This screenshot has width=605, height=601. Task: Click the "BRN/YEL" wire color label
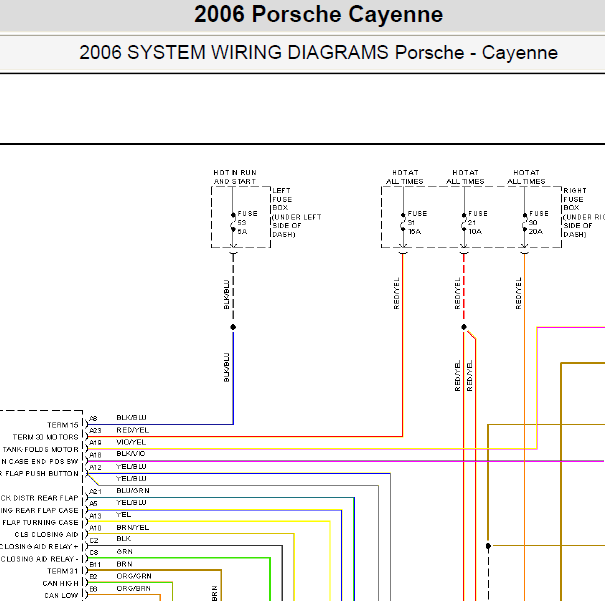click(x=132, y=527)
